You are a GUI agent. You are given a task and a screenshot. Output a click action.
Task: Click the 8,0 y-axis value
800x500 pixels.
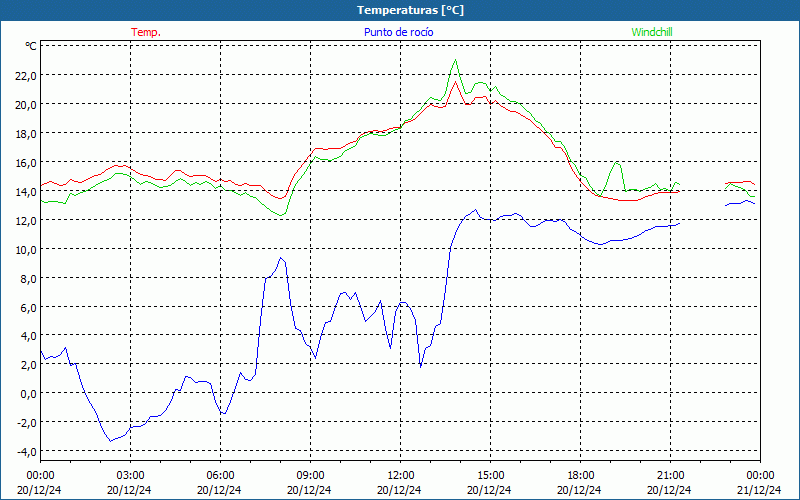[x=29, y=279]
